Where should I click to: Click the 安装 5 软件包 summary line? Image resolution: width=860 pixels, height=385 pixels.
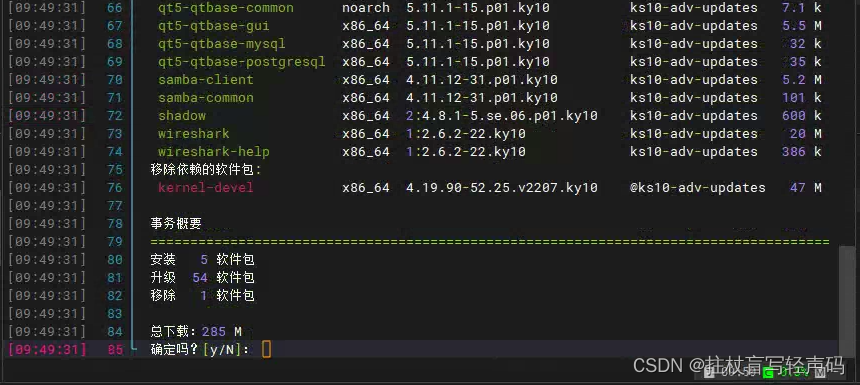pos(202,259)
